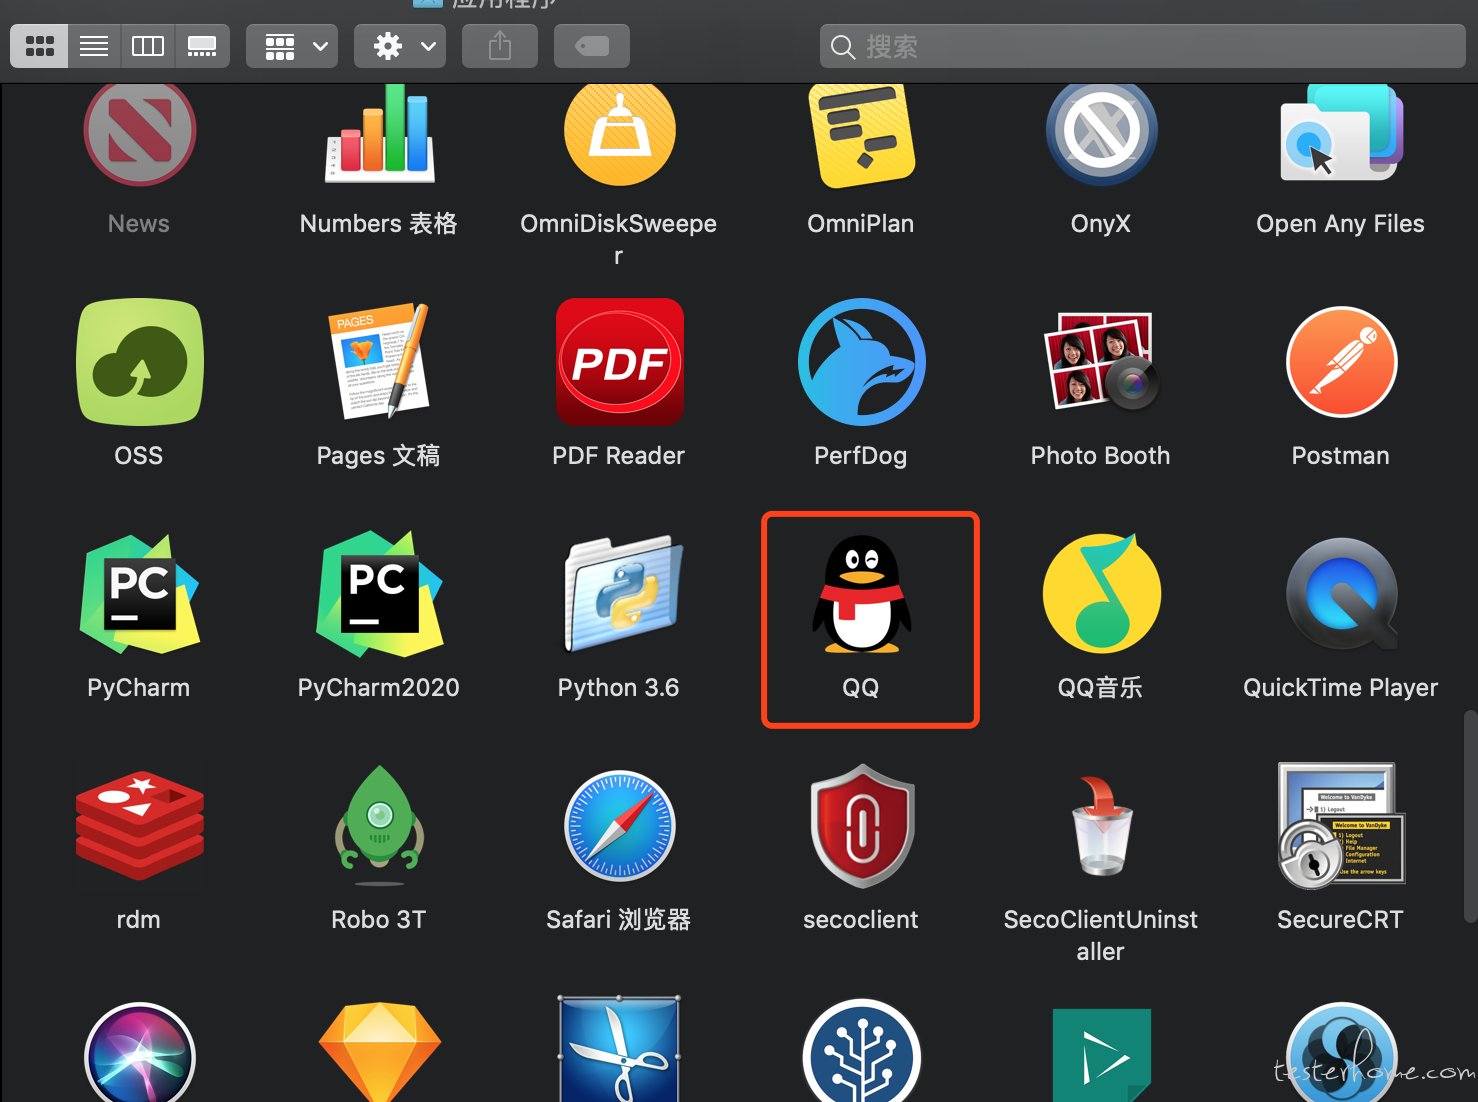The image size is (1478, 1102).
Task: Select the QQ penguin icon
Action: pyautogui.click(x=861, y=594)
